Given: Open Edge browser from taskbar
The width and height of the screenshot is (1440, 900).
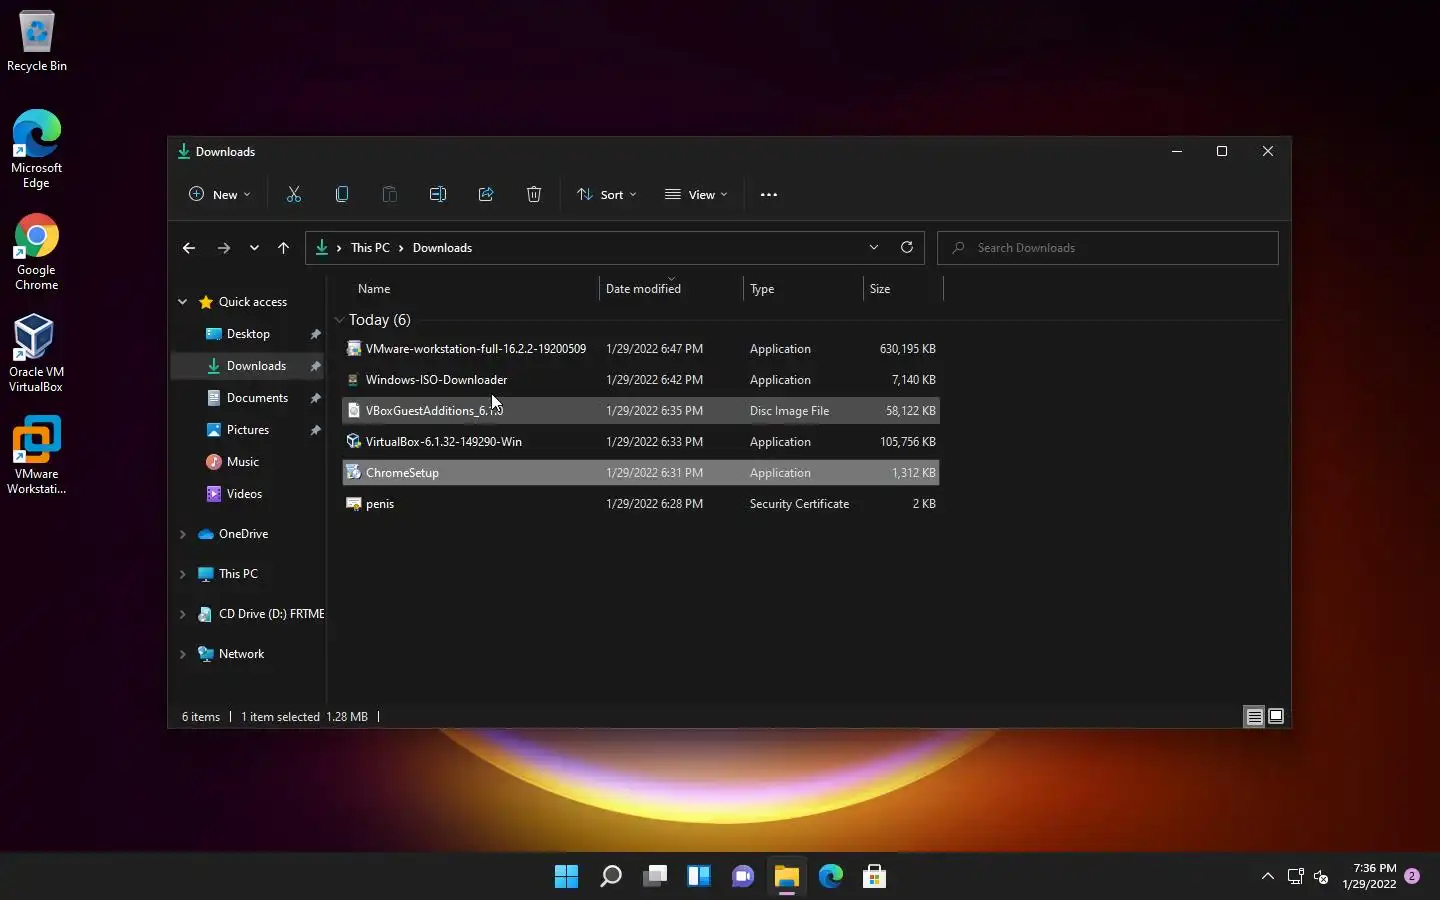Looking at the screenshot, I should click(830, 876).
